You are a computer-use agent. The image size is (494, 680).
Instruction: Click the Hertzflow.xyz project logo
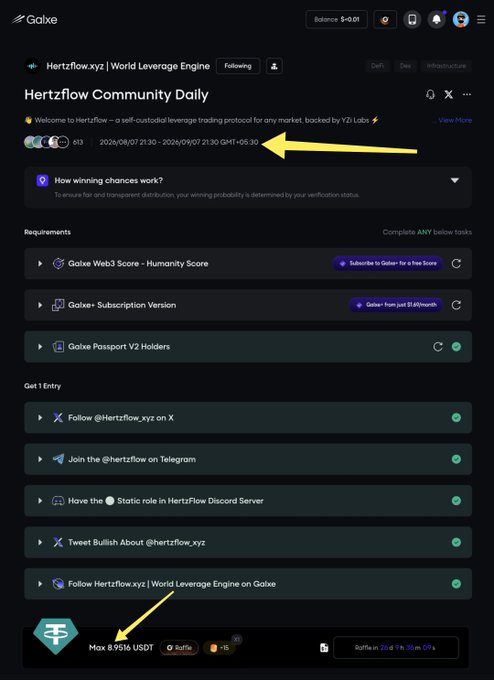pos(32,66)
